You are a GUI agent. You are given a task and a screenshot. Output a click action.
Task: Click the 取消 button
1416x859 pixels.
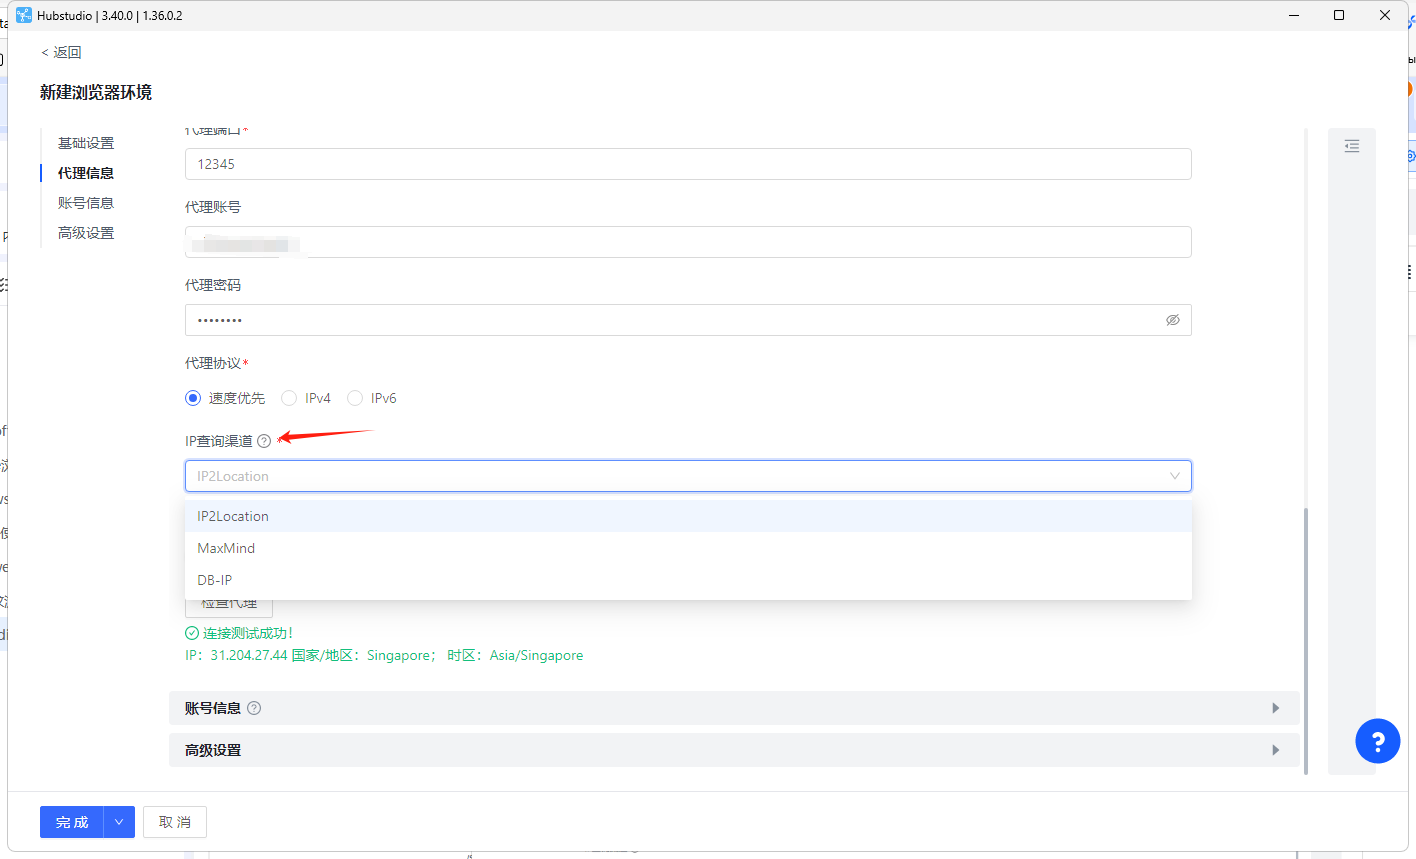174,822
